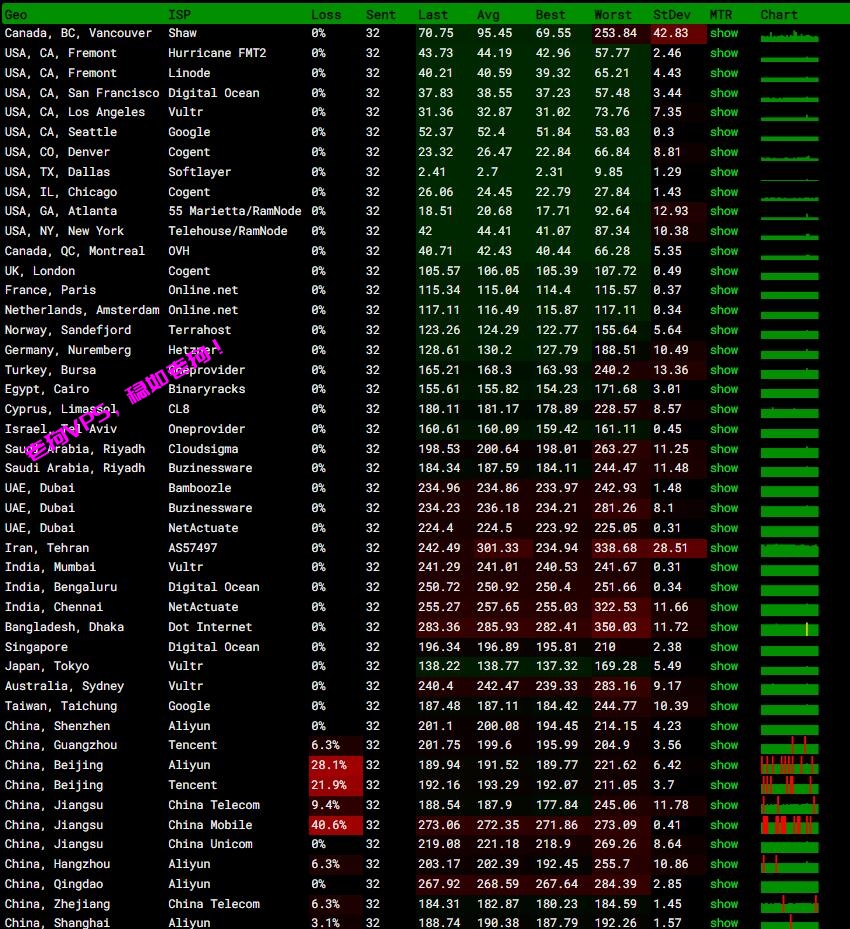Click 'show' for Iran AS57497 row
The width and height of the screenshot is (850, 929).
click(724, 548)
